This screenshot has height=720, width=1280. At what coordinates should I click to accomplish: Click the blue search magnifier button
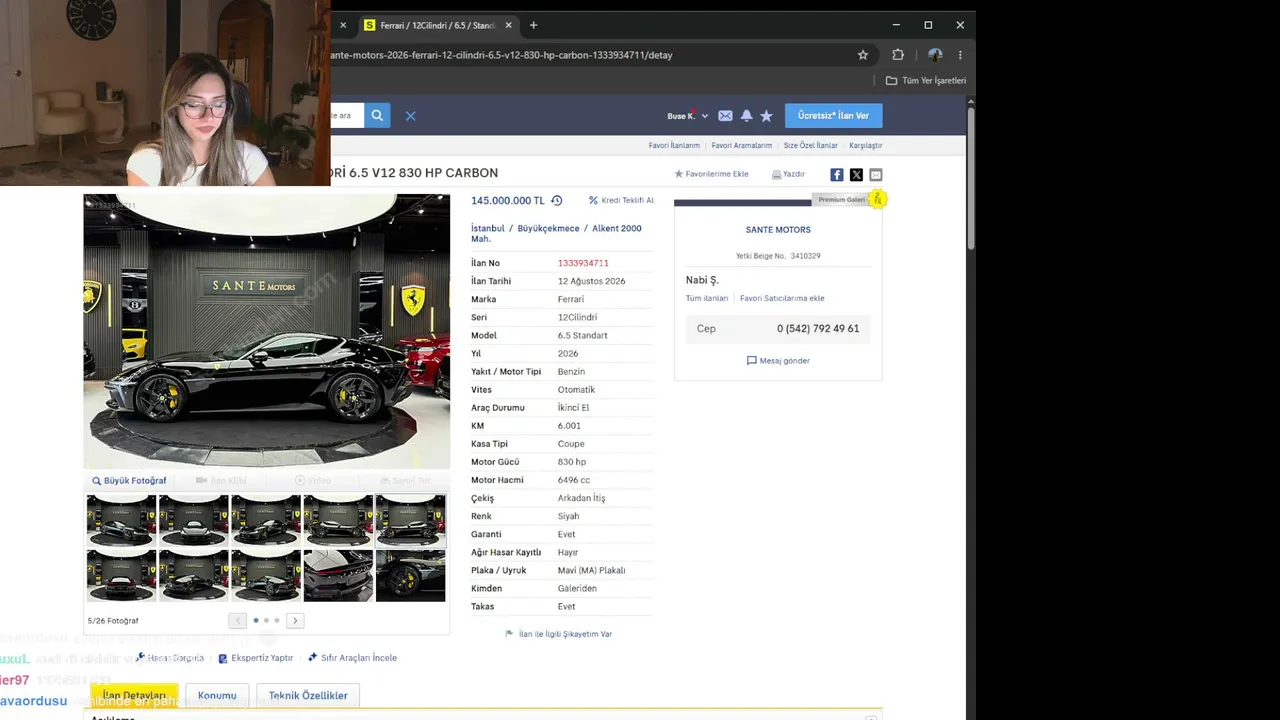coord(377,116)
